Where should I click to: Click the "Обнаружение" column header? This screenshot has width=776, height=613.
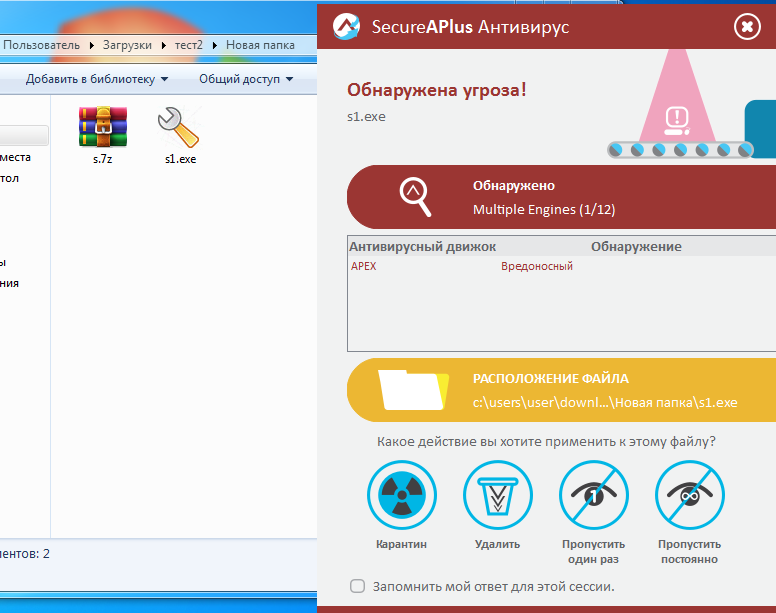pyautogui.click(x=636, y=246)
